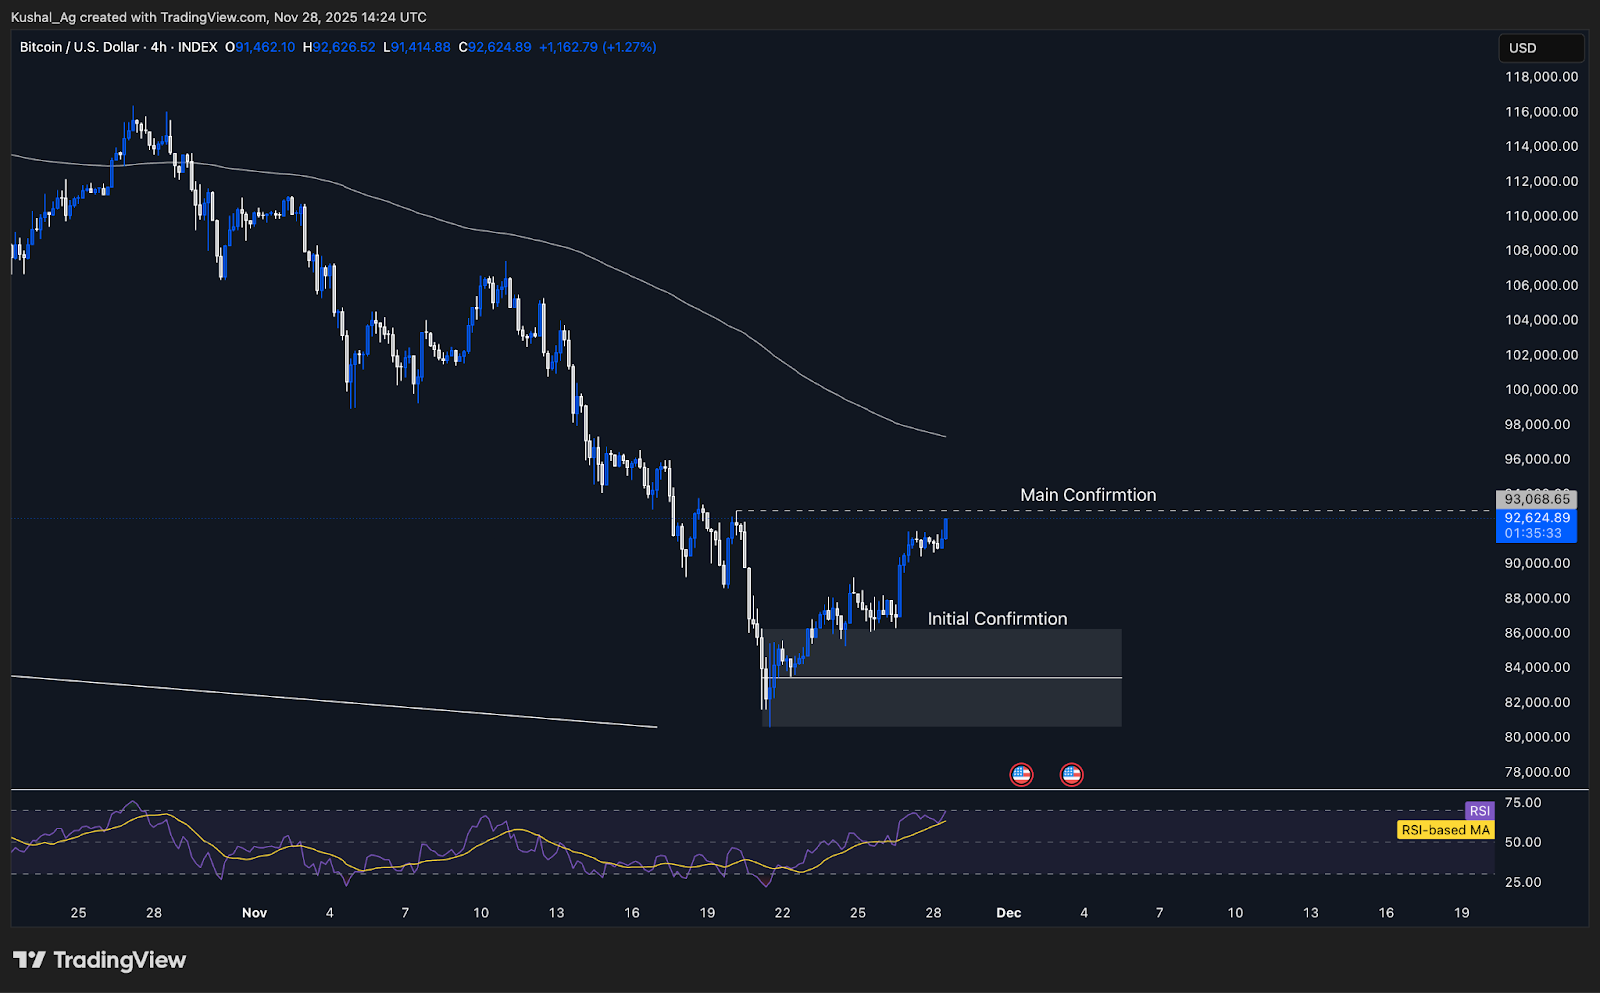The width and height of the screenshot is (1600, 993).
Task: Open the Bitcoin / U.S. Dollar symbol selector
Action: point(80,47)
